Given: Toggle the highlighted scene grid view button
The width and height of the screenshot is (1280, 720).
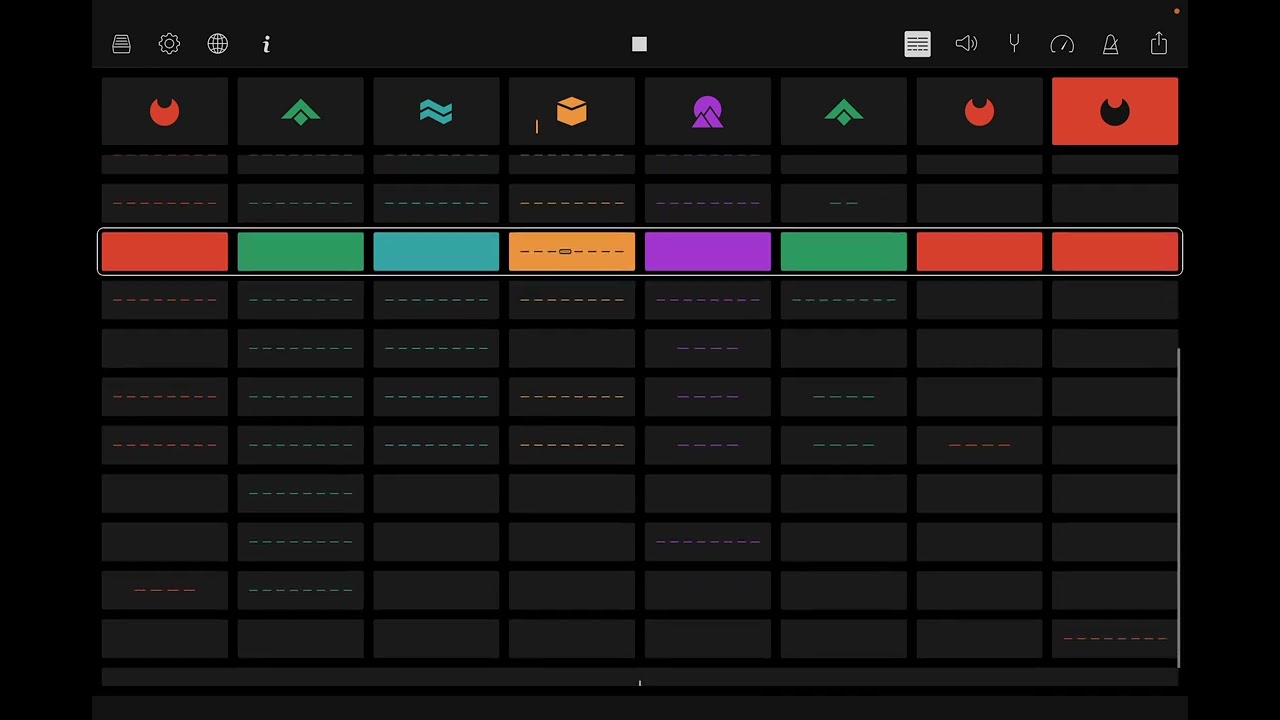Looking at the screenshot, I should pyautogui.click(x=917, y=44).
